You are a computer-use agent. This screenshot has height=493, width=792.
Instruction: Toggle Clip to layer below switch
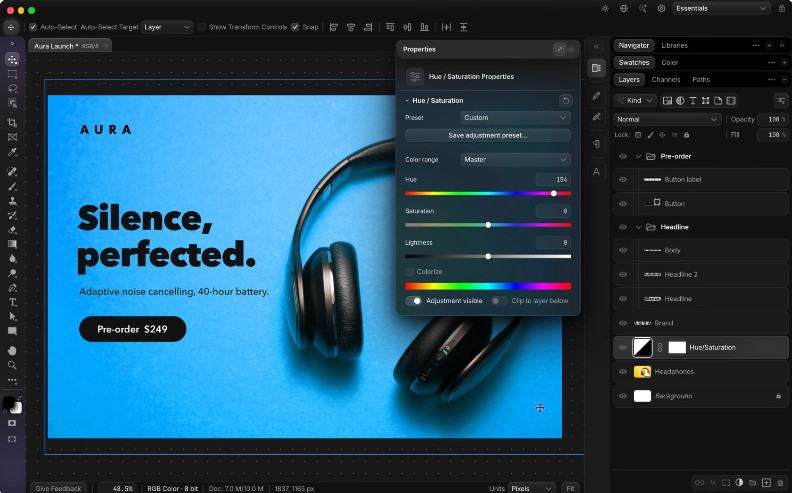coord(498,301)
